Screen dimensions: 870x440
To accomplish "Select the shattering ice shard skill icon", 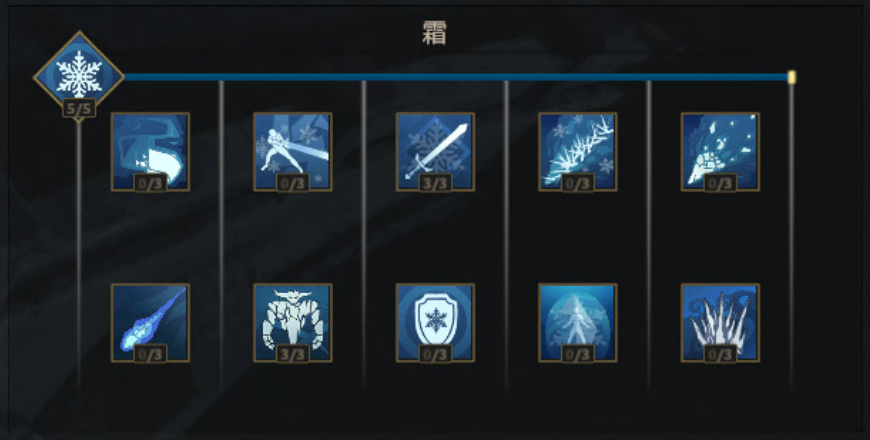I will click(720, 152).
